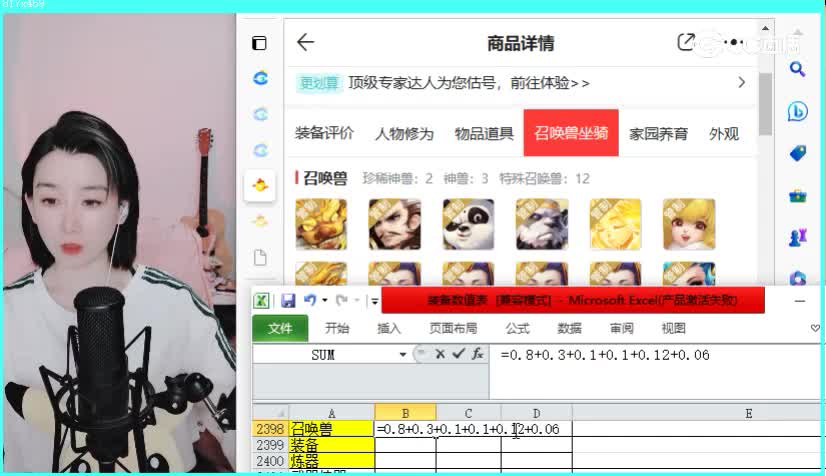Select row 2399 header
Screen dimensions: 826x476
tap(270, 445)
